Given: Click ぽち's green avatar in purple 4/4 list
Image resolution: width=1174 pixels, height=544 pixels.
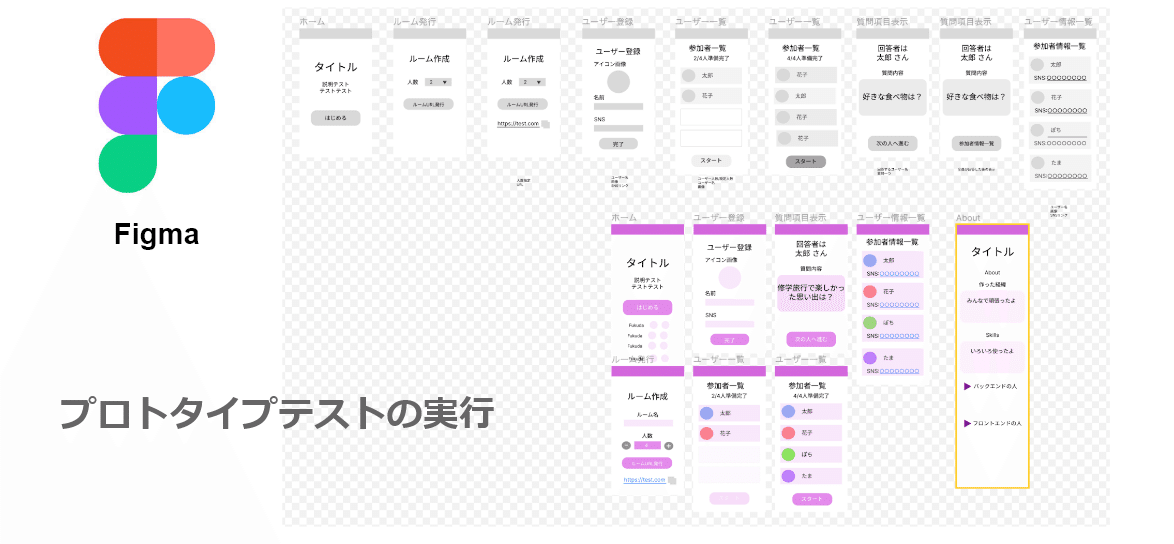Looking at the screenshot, I should pos(788,454).
